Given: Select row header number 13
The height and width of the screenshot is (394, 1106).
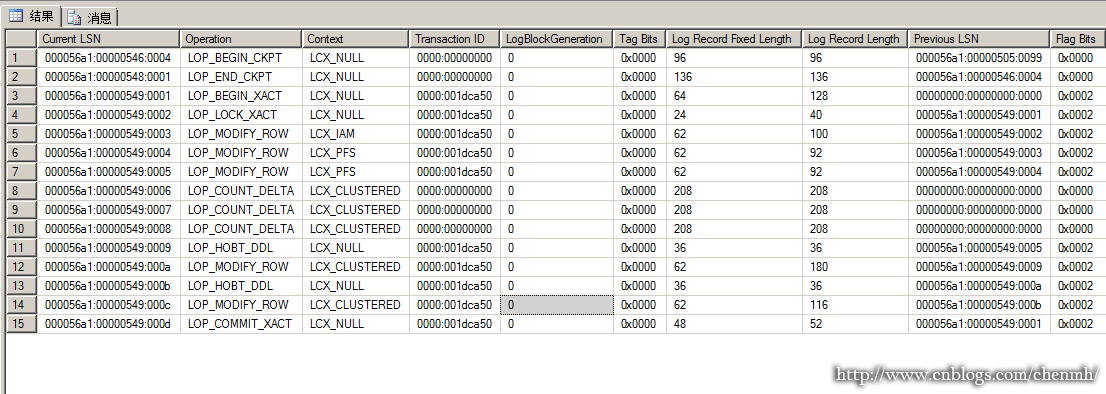Looking at the screenshot, I should 21,286.
